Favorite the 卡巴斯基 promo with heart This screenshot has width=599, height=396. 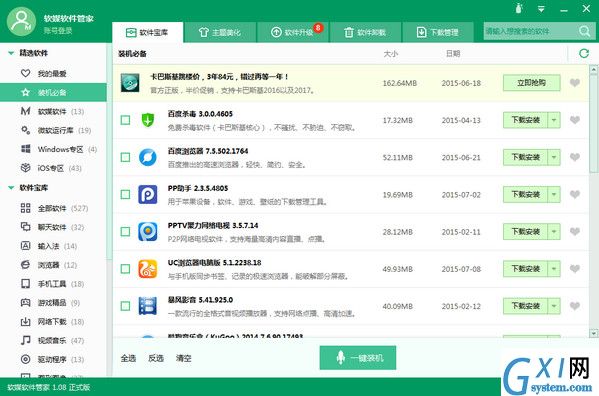click(x=575, y=82)
